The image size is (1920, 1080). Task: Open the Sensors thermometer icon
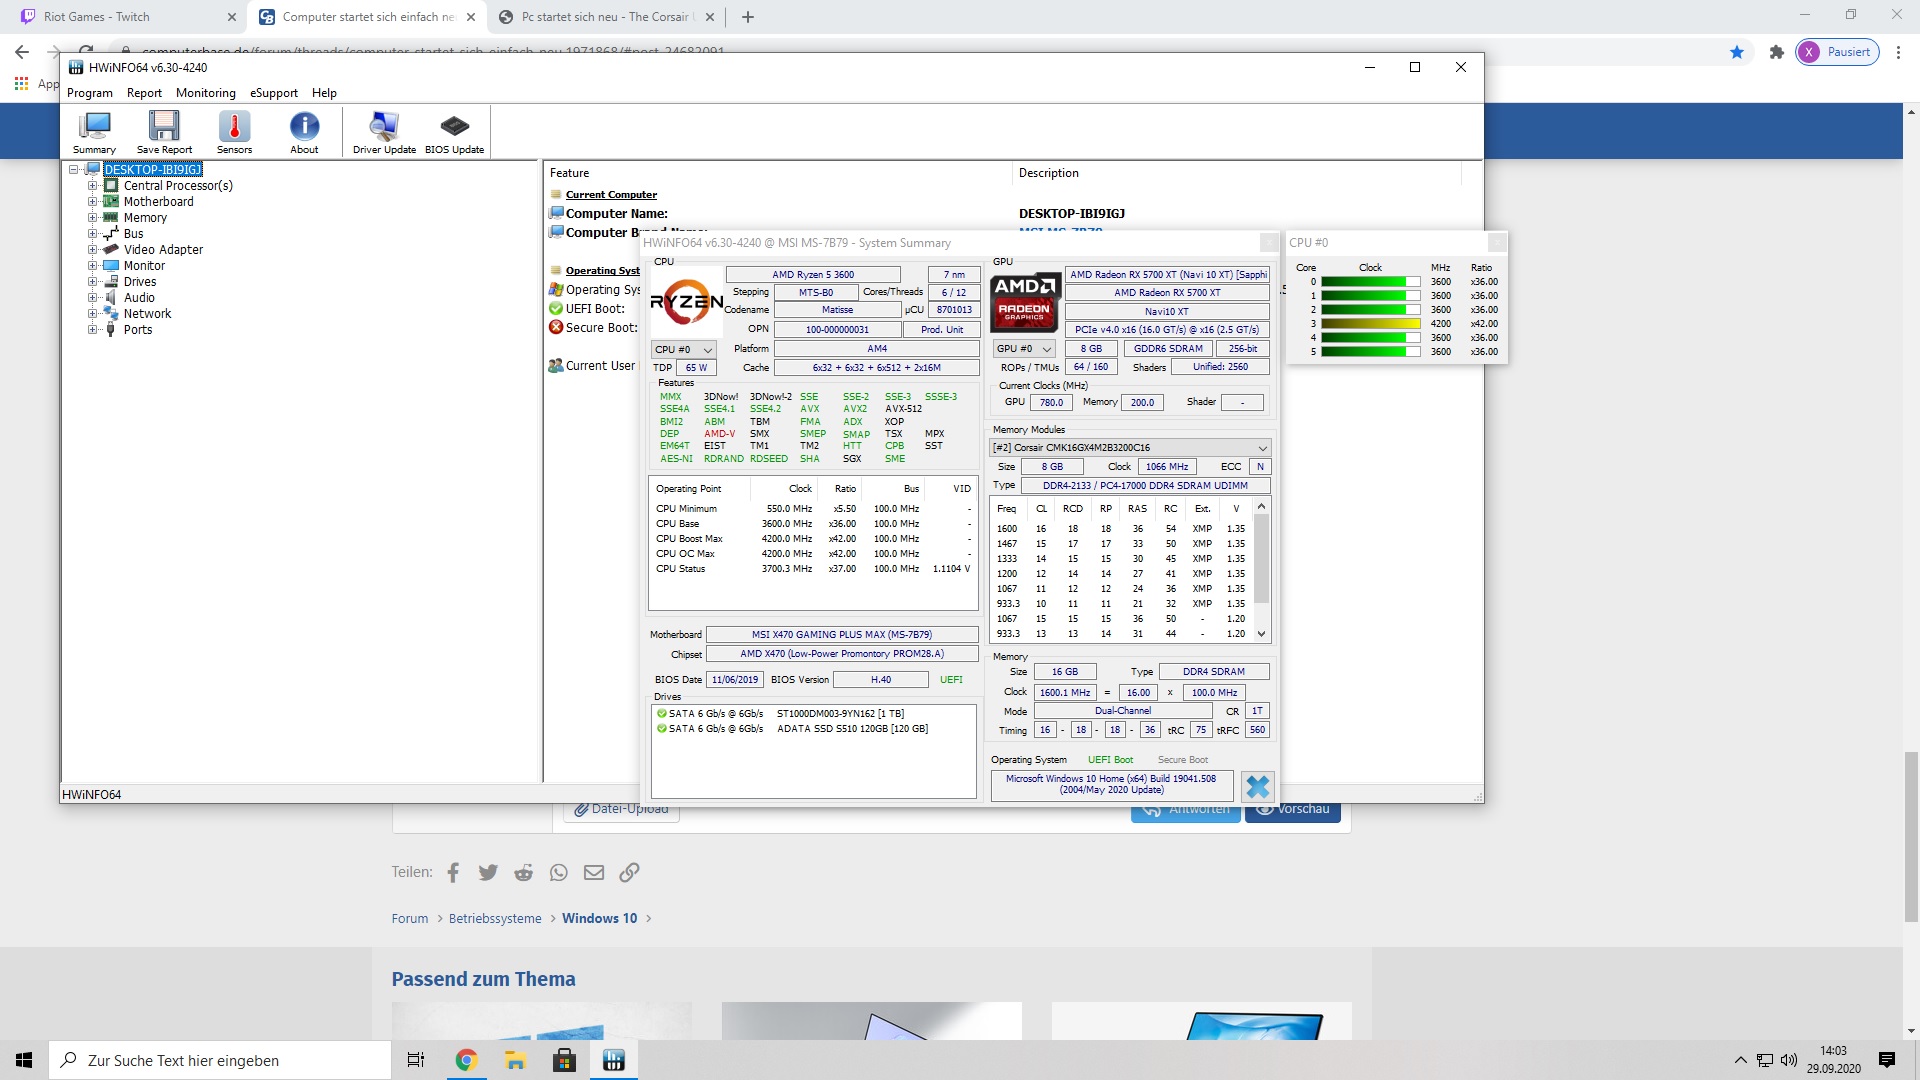(x=234, y=132)
